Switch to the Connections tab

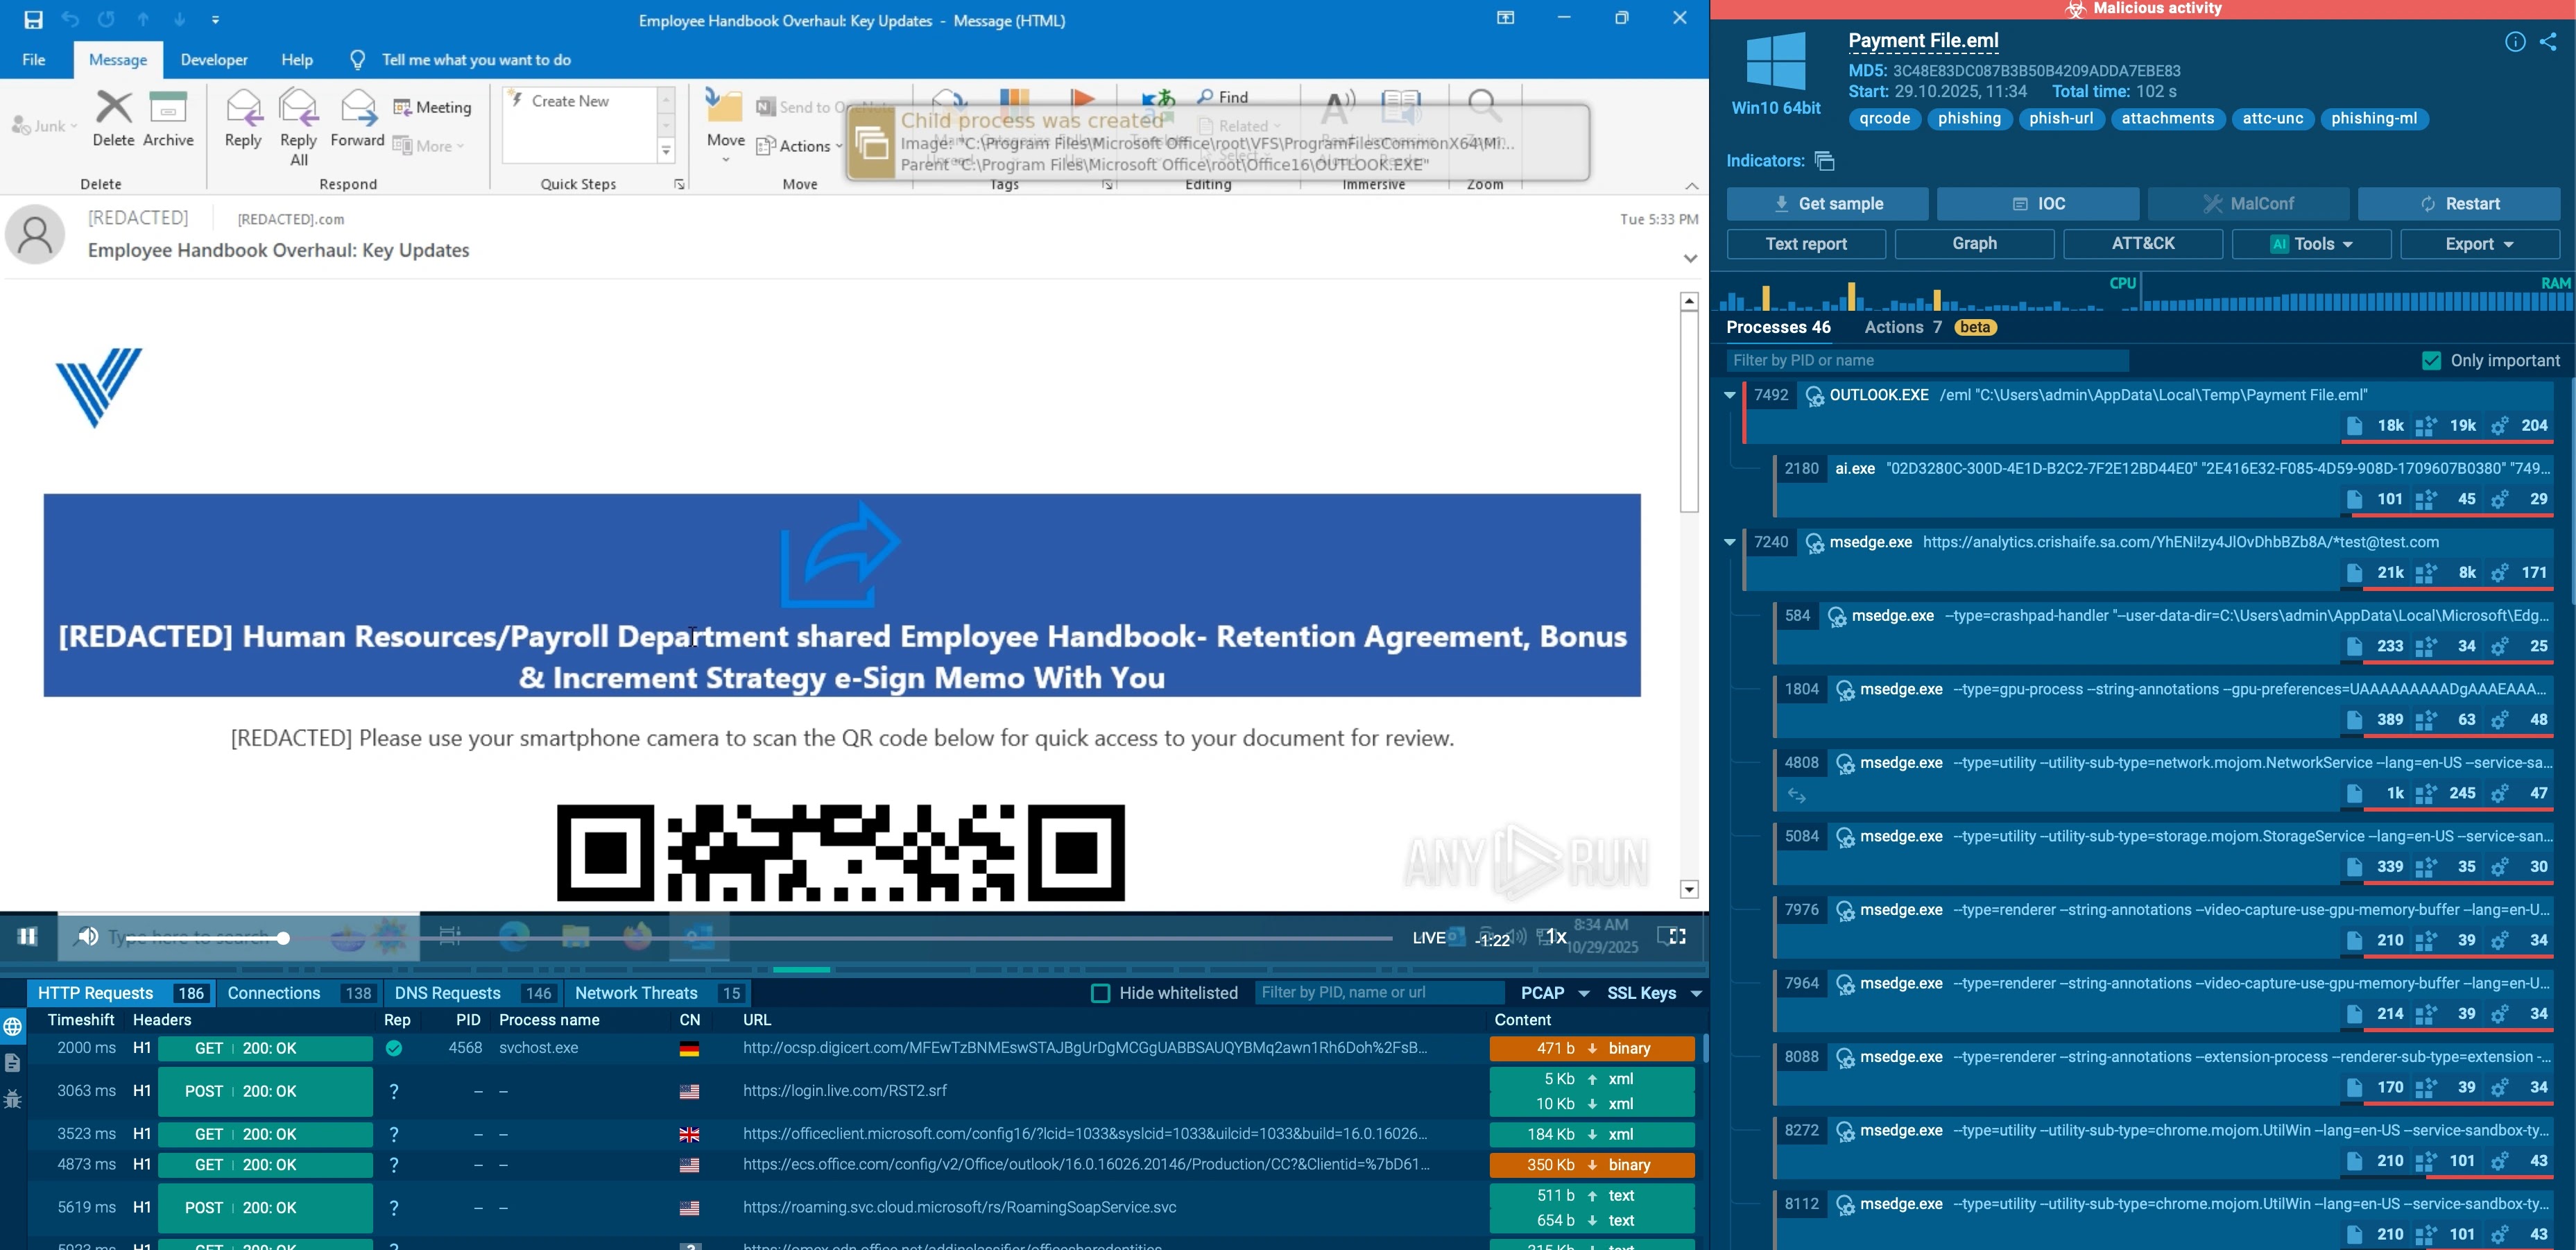pos(299,993)
